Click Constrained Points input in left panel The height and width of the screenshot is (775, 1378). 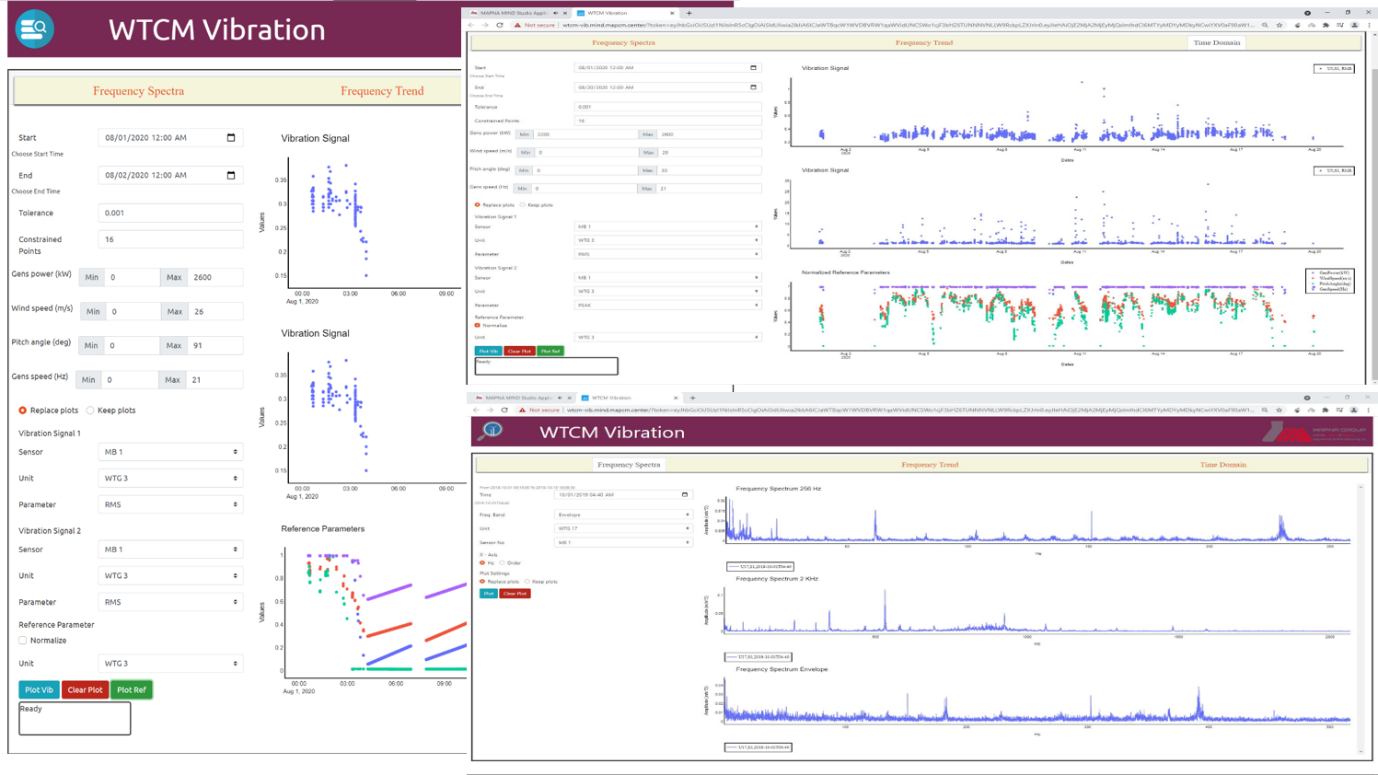[171, 239]
